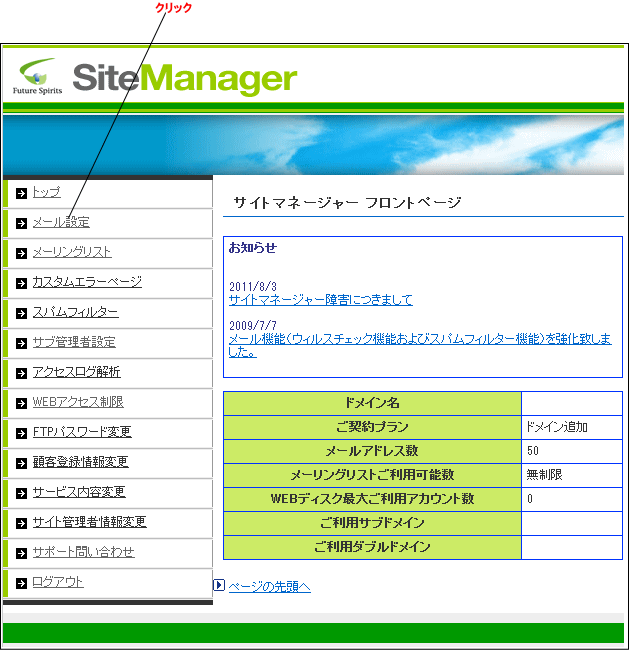Click arrow icon beside メール設定
Image resolution: width=629 pixels, height=650 pixels.
pyautogui.click(x=21, y=223)
